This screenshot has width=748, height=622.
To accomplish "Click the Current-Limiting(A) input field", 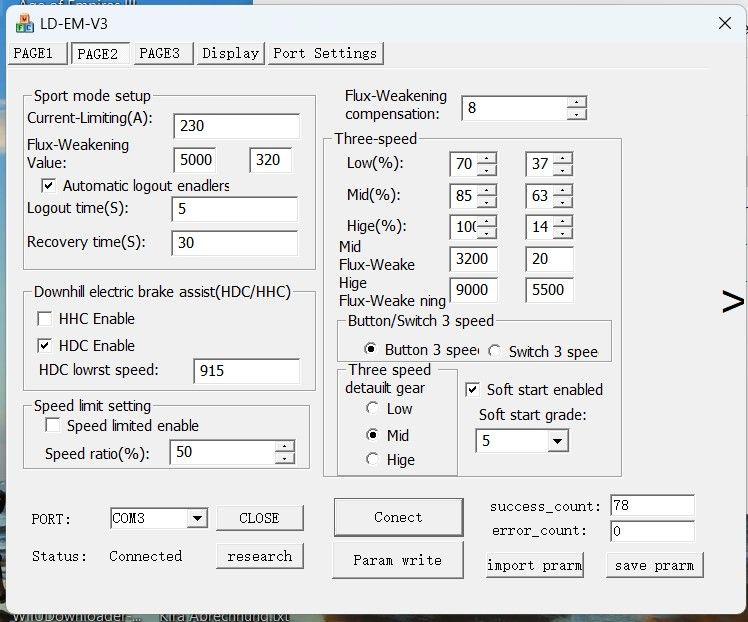I will pos(236,126).
